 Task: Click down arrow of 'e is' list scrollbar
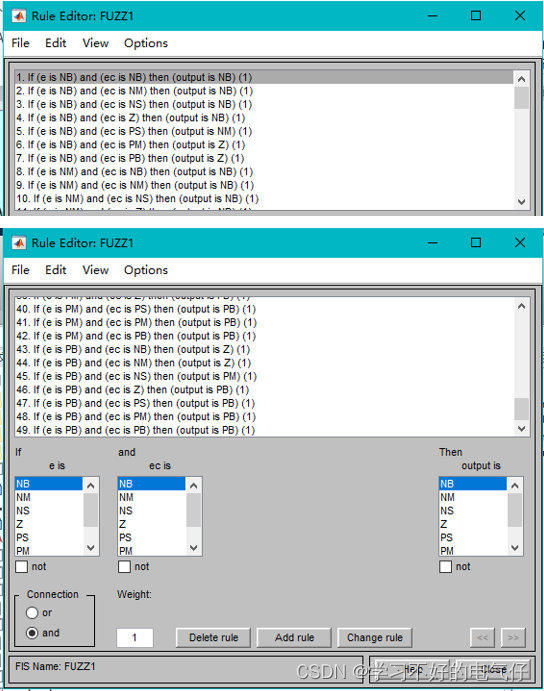(91, 548)
